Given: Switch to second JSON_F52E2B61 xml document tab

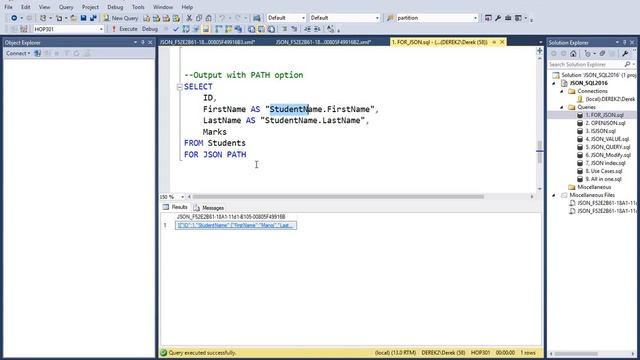Looking at the screenshot, I should coord(323,42).
